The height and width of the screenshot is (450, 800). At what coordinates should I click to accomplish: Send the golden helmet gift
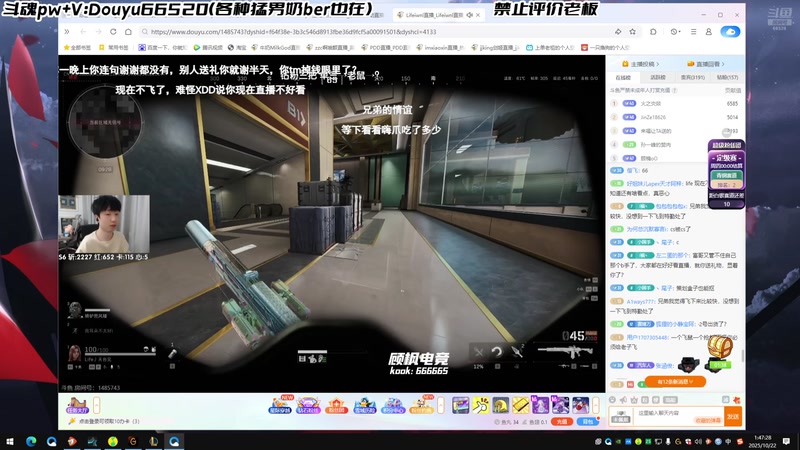(x=501, y=406)
